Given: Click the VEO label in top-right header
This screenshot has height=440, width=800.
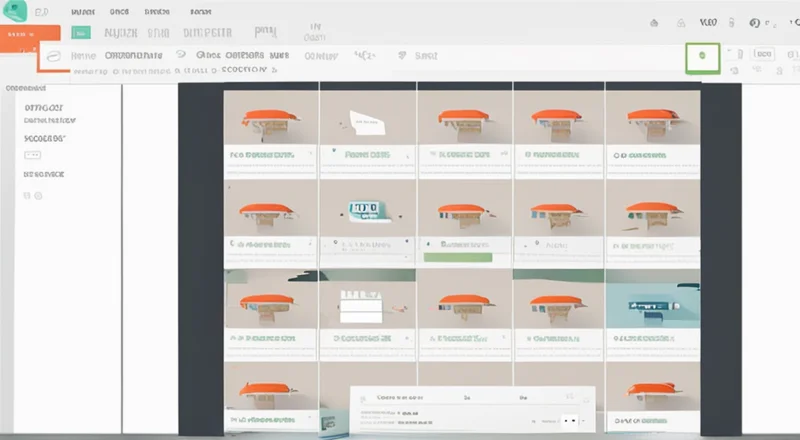Looking at the screenshot, I should (709, 21).
